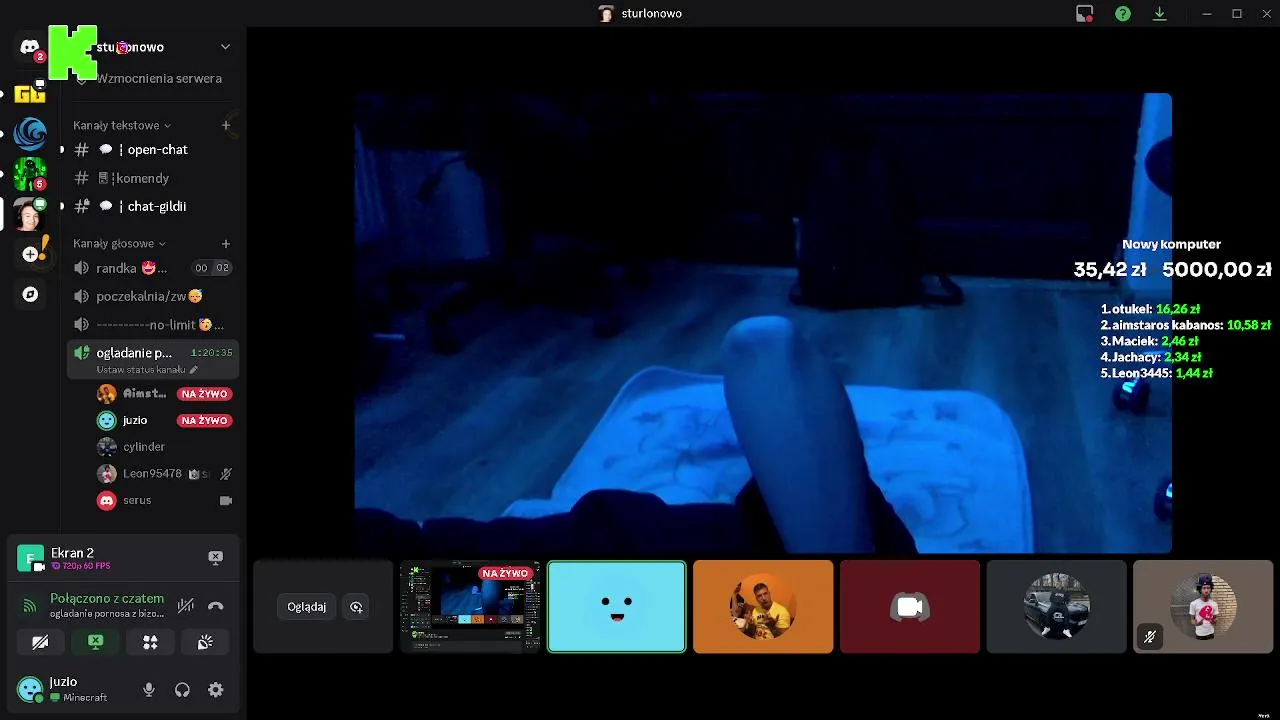Select user juzio in the voice list
The image size is (1280, 720).
[x=135, y=420]
